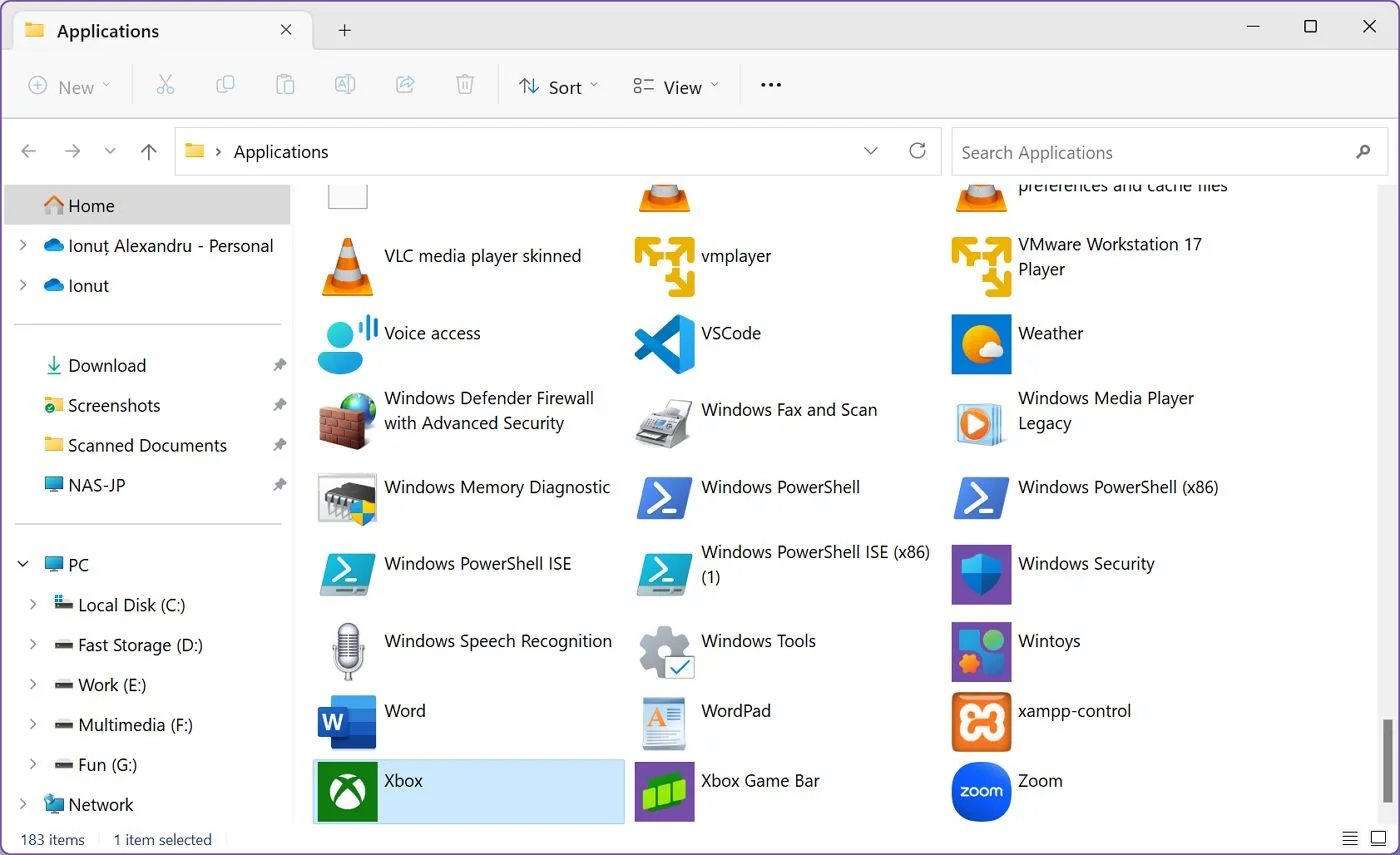Close the Applications tab
This screenshot has height=855, width=1400.
point(286,30)
